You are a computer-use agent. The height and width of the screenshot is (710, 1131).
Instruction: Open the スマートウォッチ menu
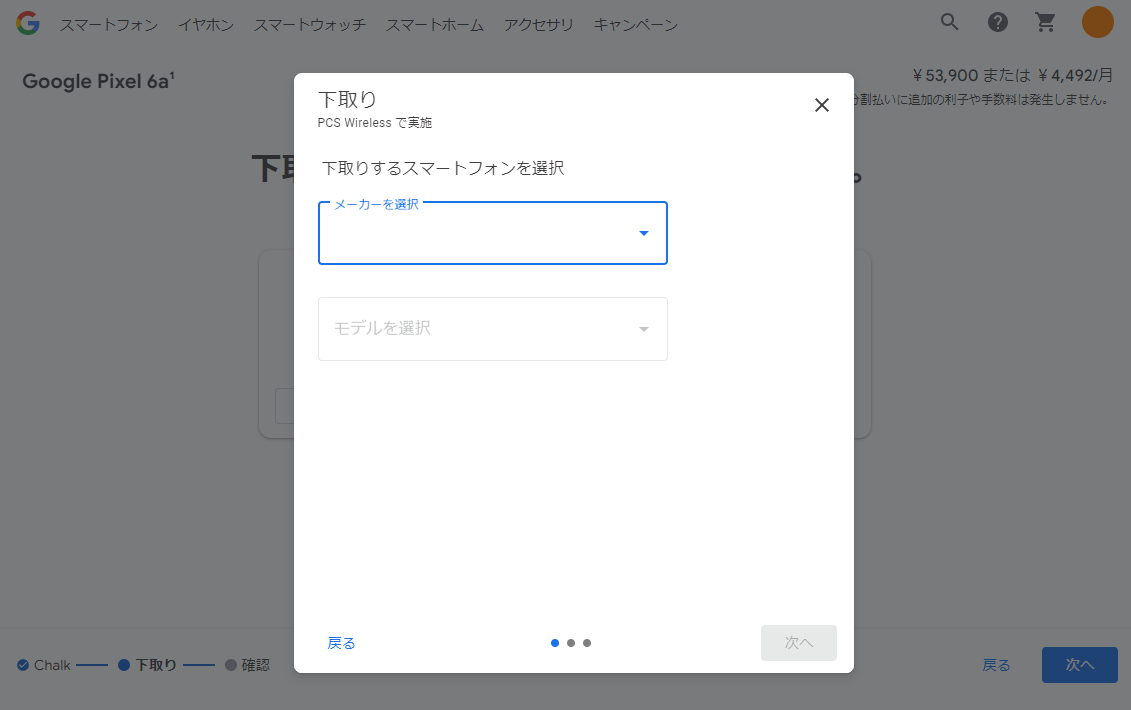[309, 25]
